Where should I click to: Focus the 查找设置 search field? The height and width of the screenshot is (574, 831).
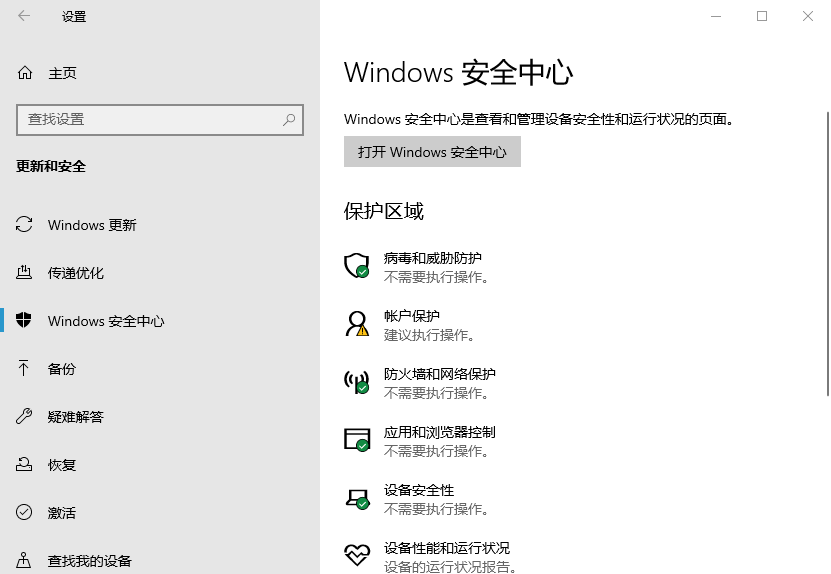point(160,120)
